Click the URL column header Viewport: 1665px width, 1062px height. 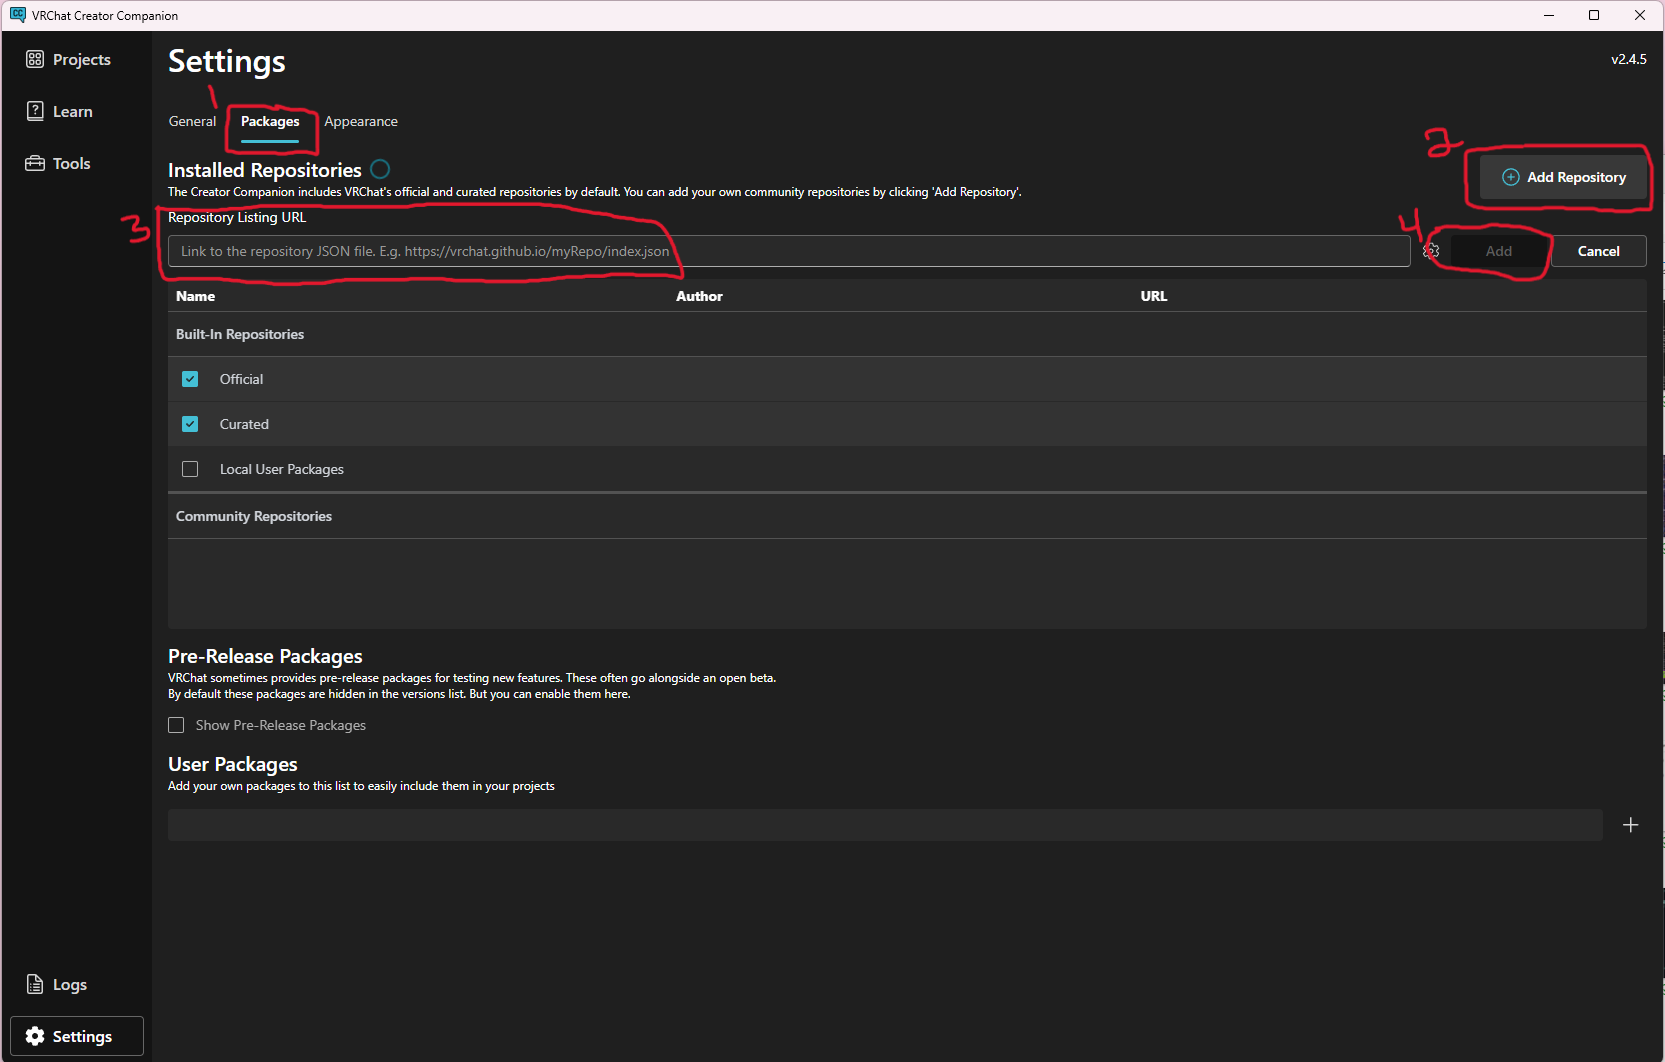(1154, 296)
